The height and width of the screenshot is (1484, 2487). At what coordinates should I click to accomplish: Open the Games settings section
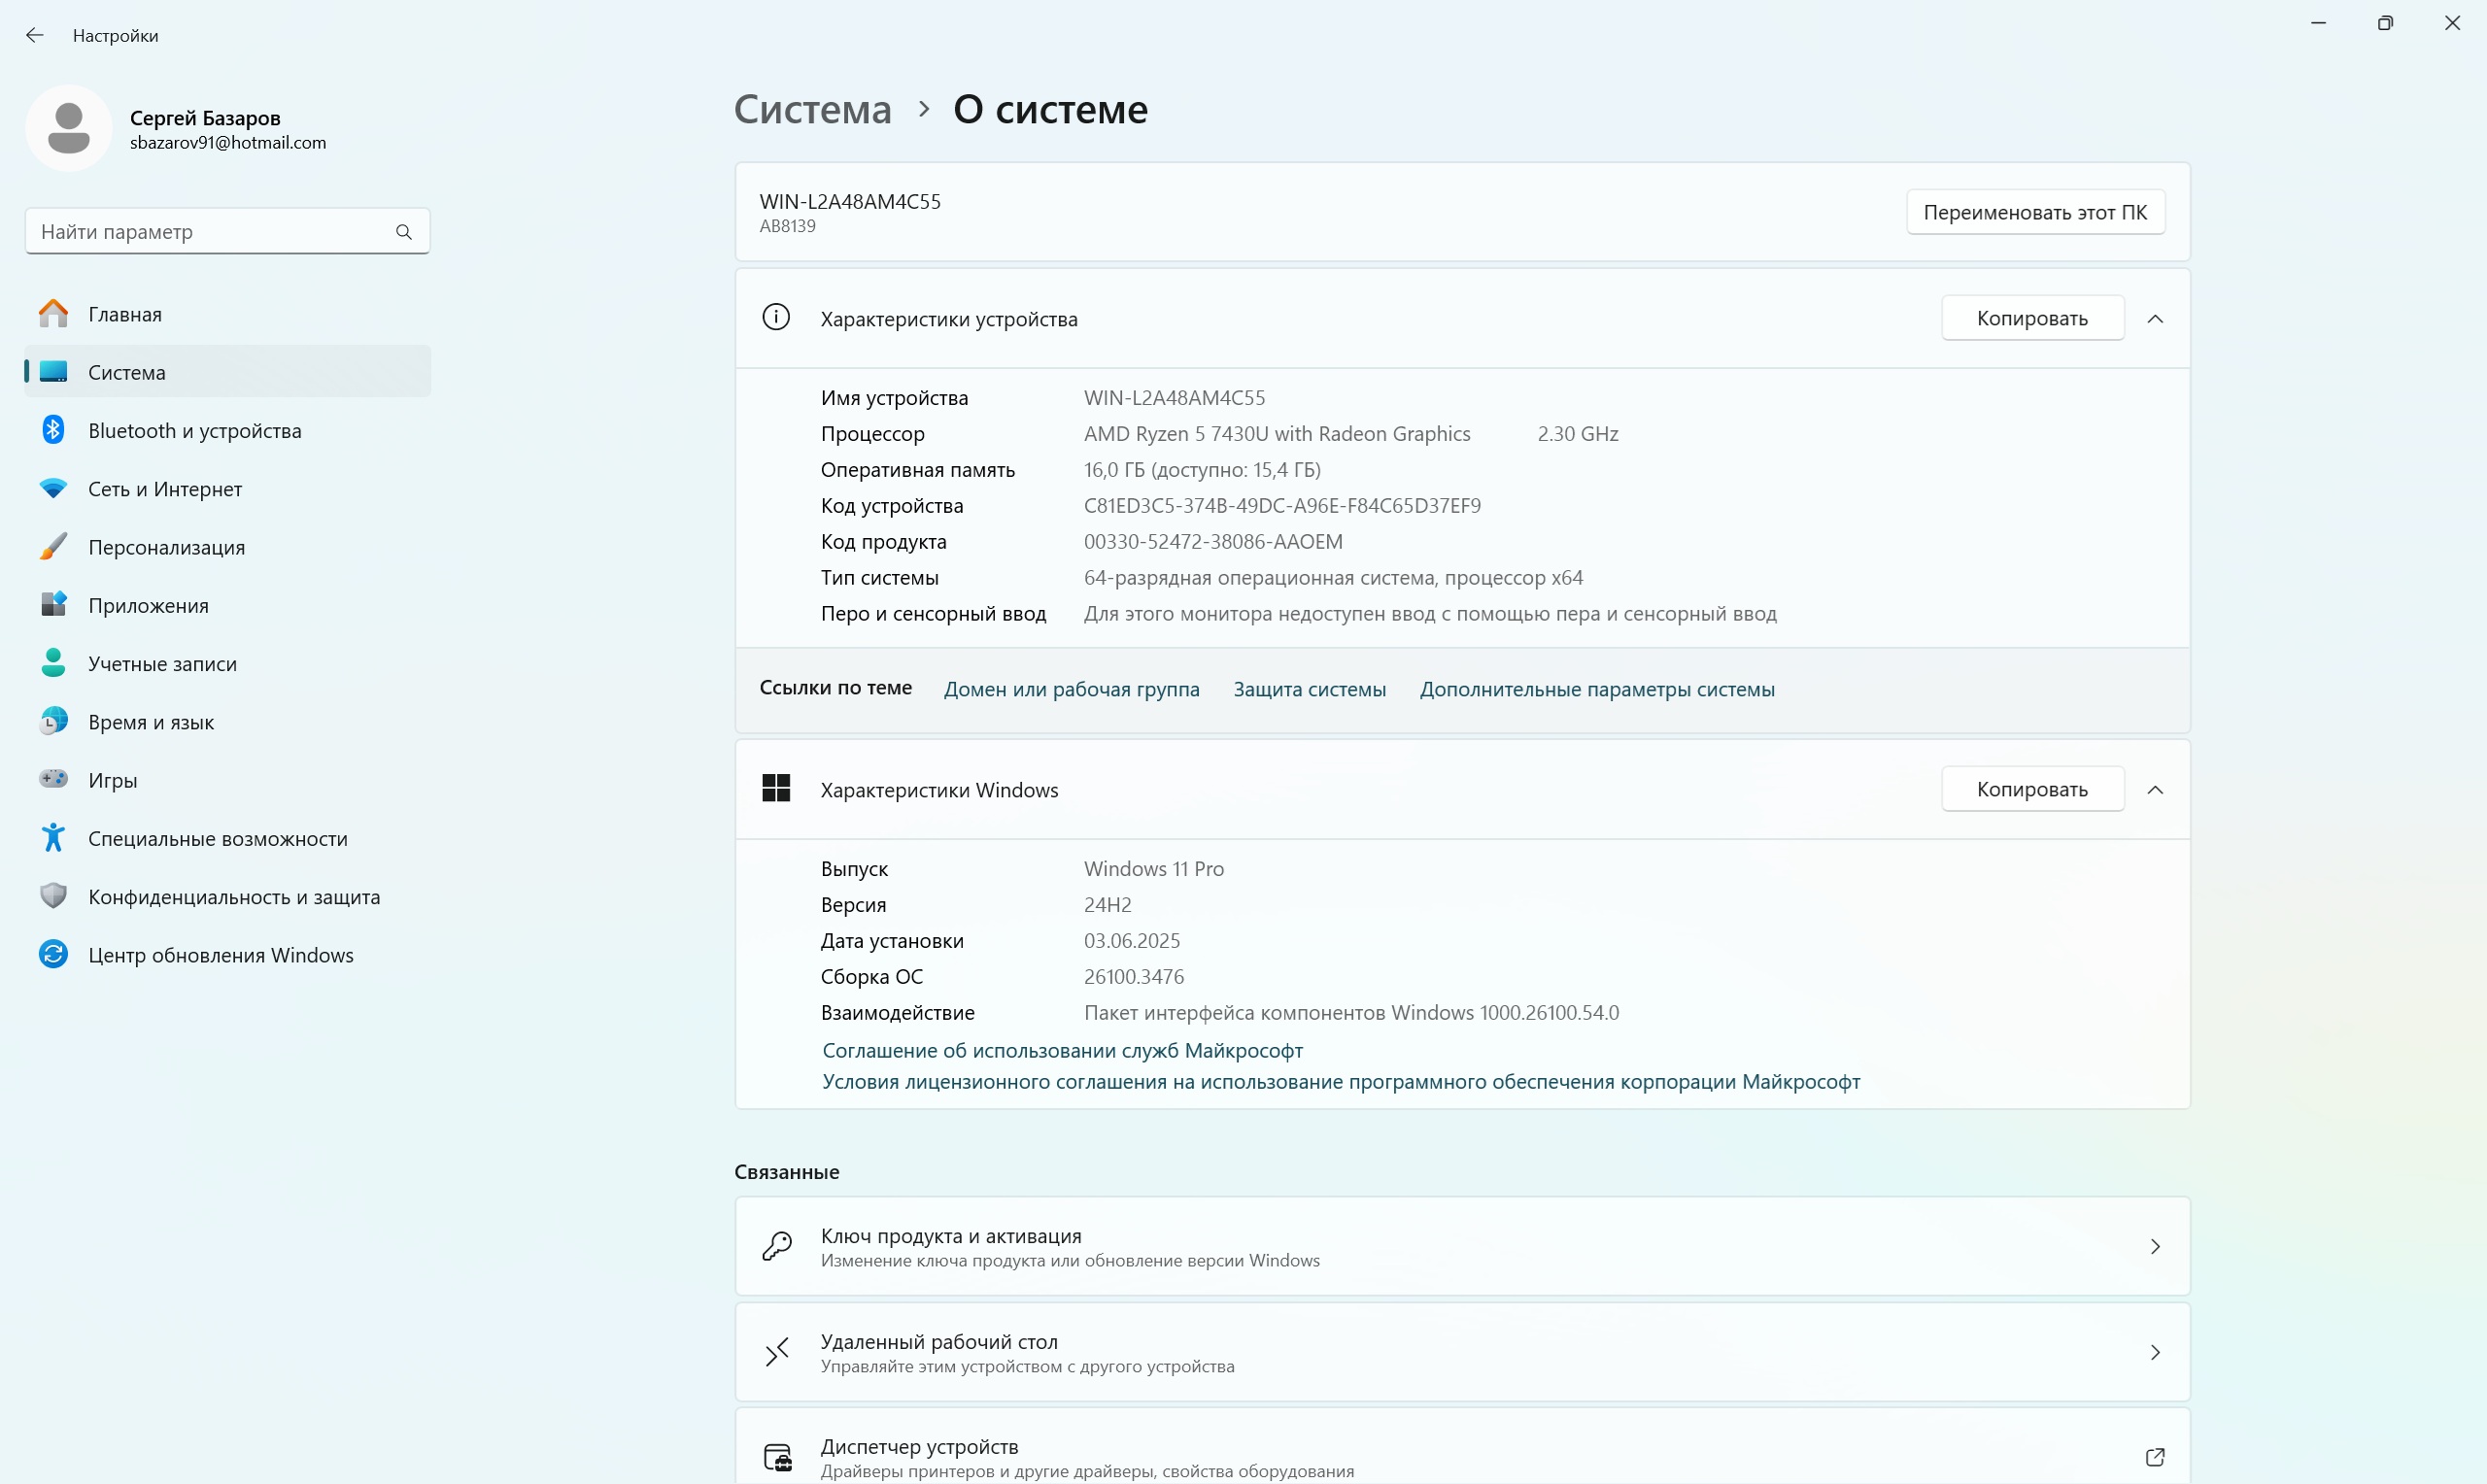click(x=112, y=780)
